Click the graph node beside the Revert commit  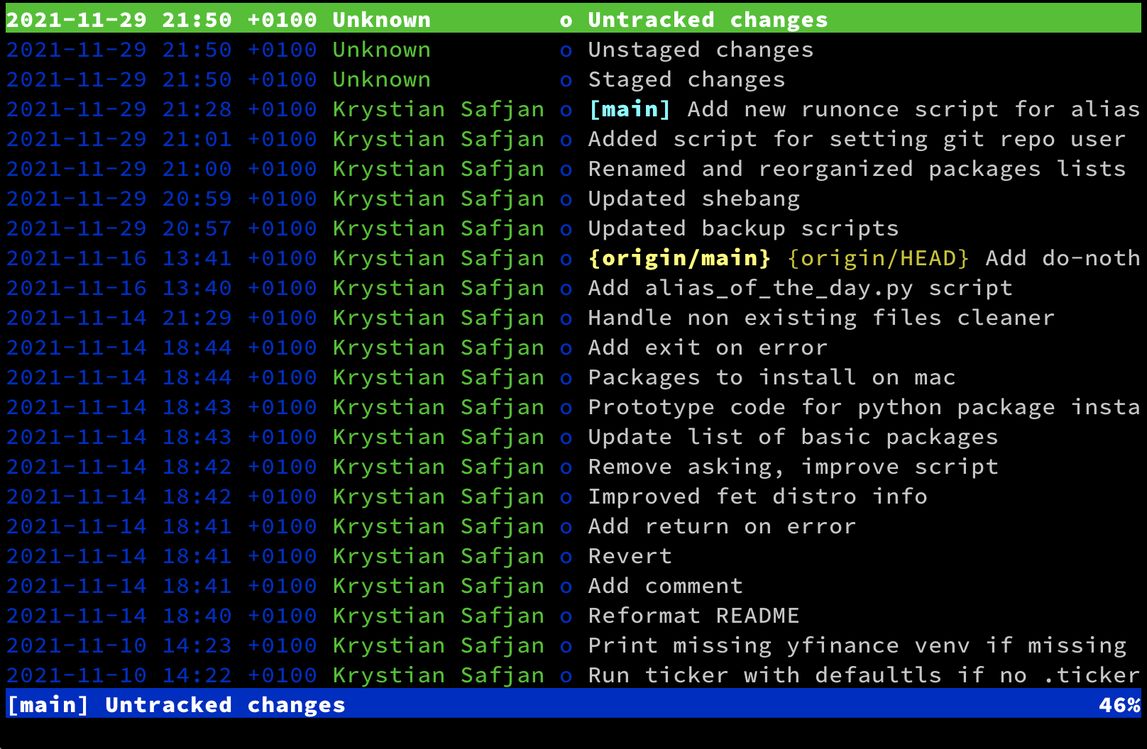tap(567, 557)
